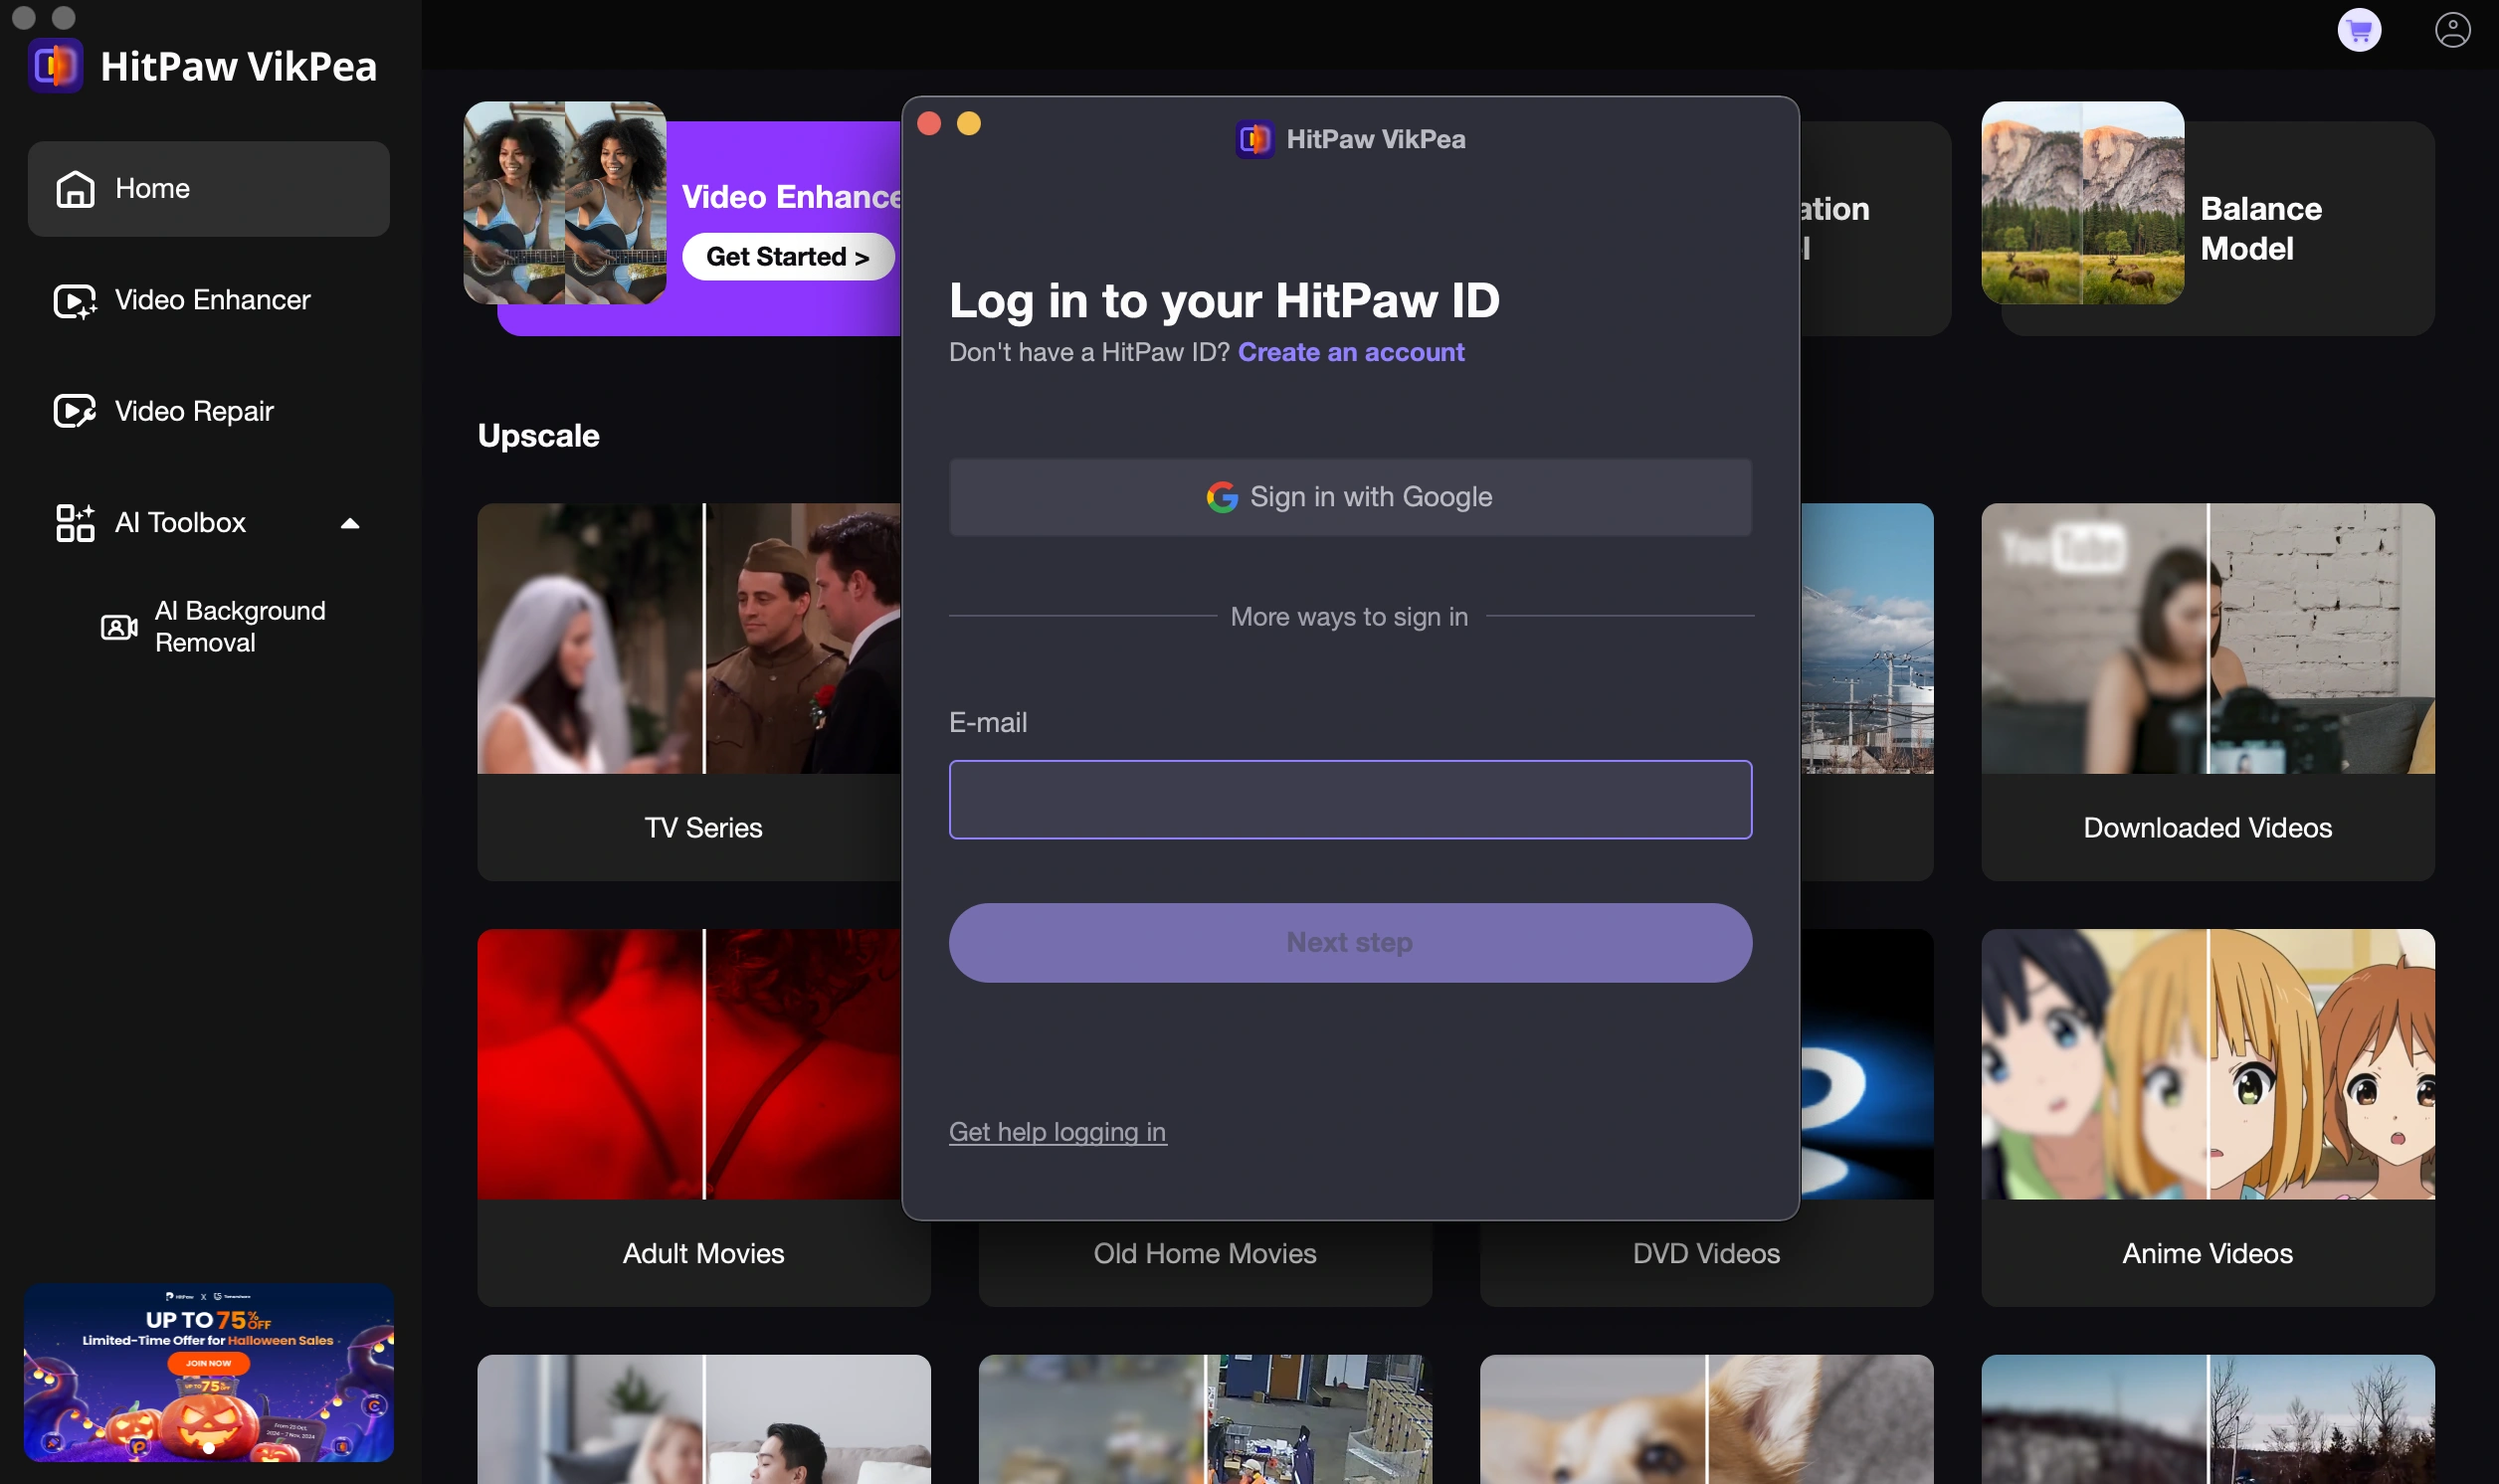This screenshot has height=1484, width=2499.
Task: Click the Home house icon
Action: click(75, 188)
